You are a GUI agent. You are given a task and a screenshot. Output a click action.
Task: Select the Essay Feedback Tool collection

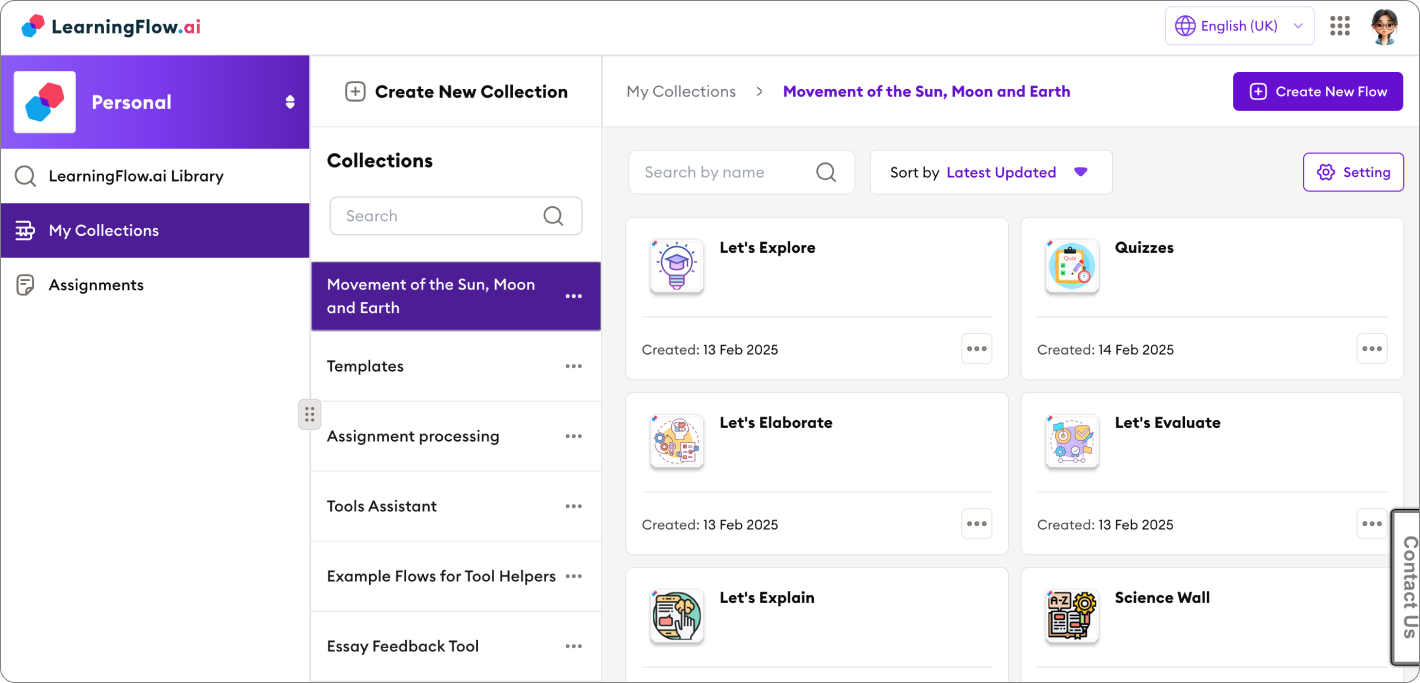click(x=456, y=646)
